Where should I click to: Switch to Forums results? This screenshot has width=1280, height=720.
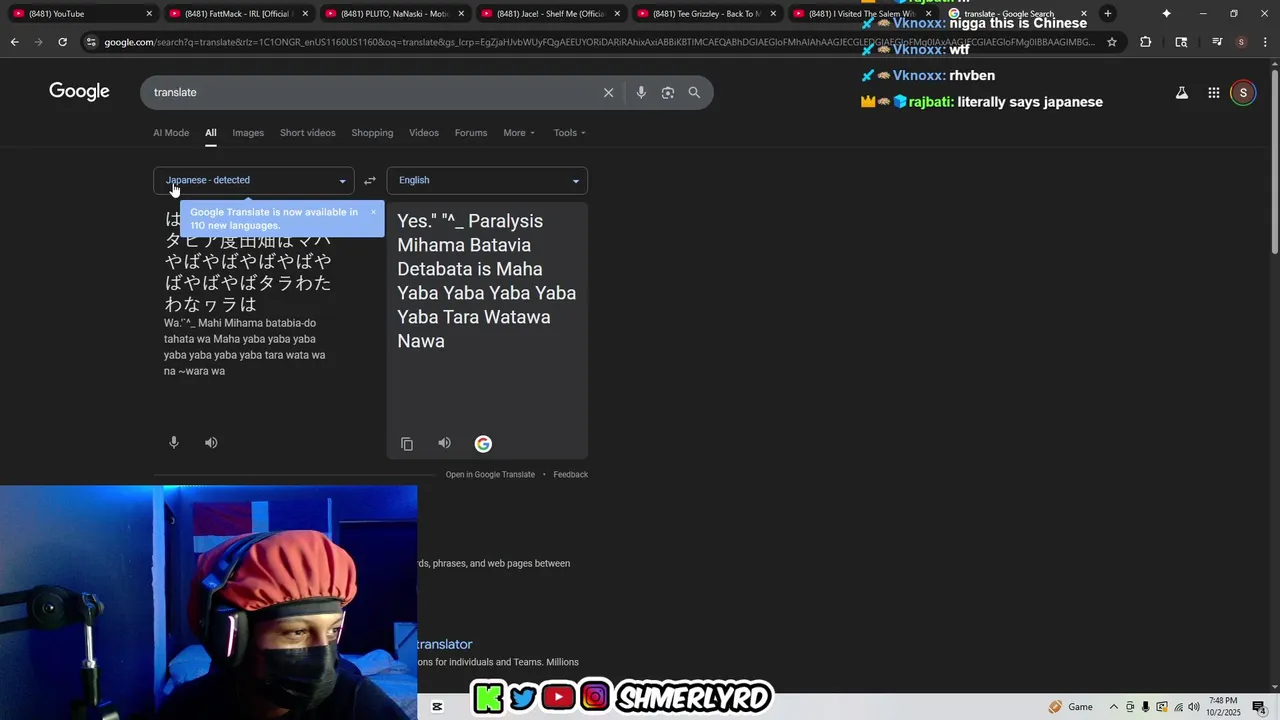(x=471, y=133)
